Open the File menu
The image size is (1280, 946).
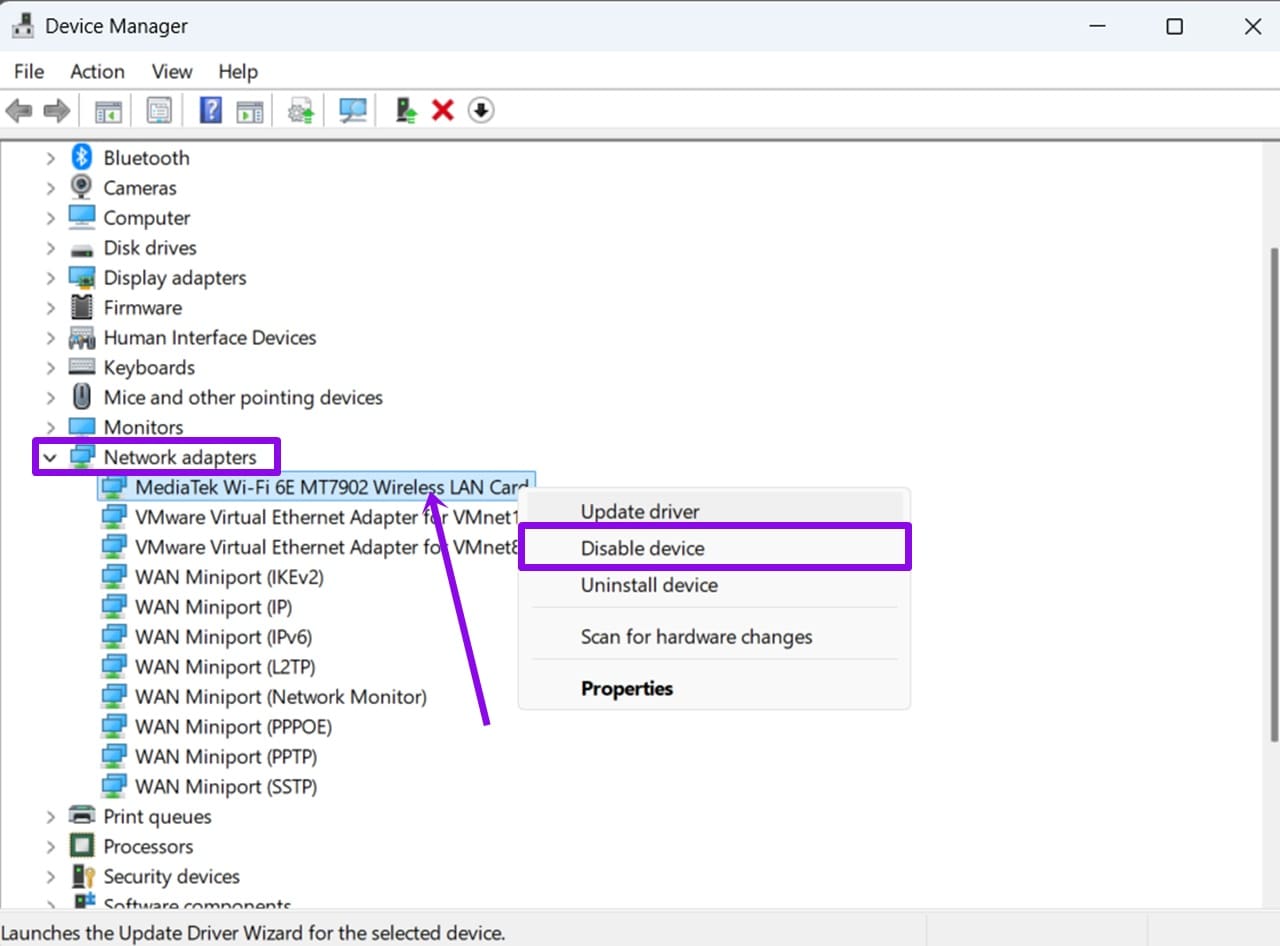pyautogui.click(x=29, y=72)
